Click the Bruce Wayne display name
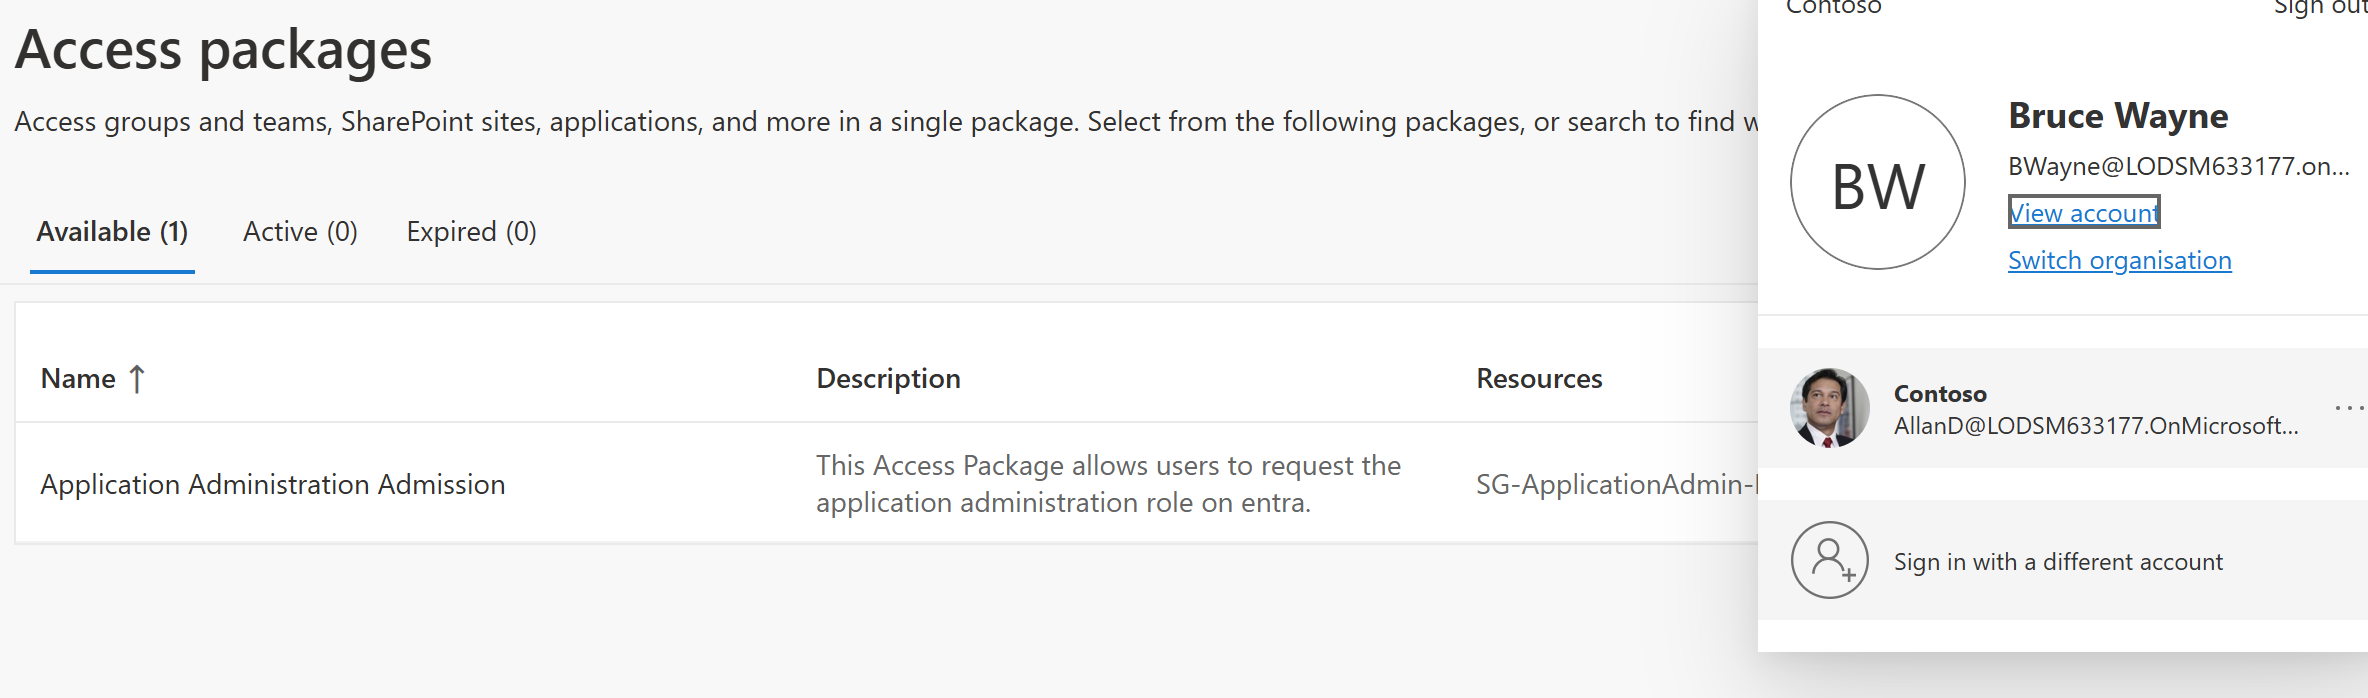 (2118, 117)
